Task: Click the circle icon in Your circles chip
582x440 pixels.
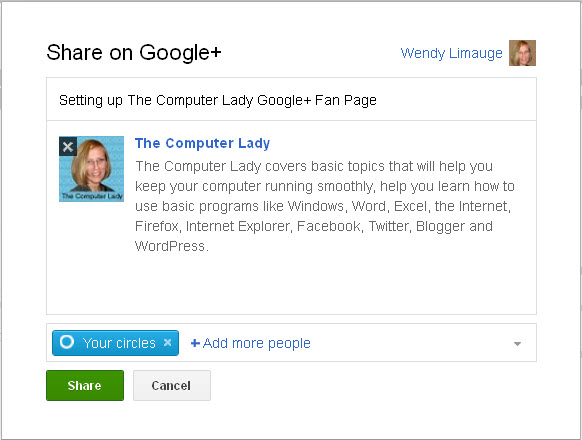Action: click(x=67, y=342)
